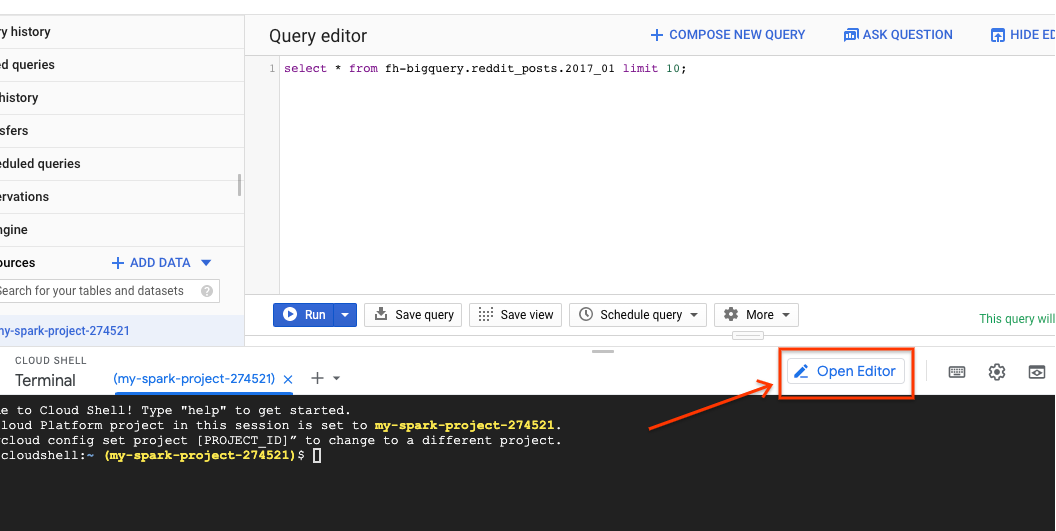The width and height of the screenshot is (1056, 531).
Task: Select my-spark-project-274521 in the resources tree
Action: 65,331
